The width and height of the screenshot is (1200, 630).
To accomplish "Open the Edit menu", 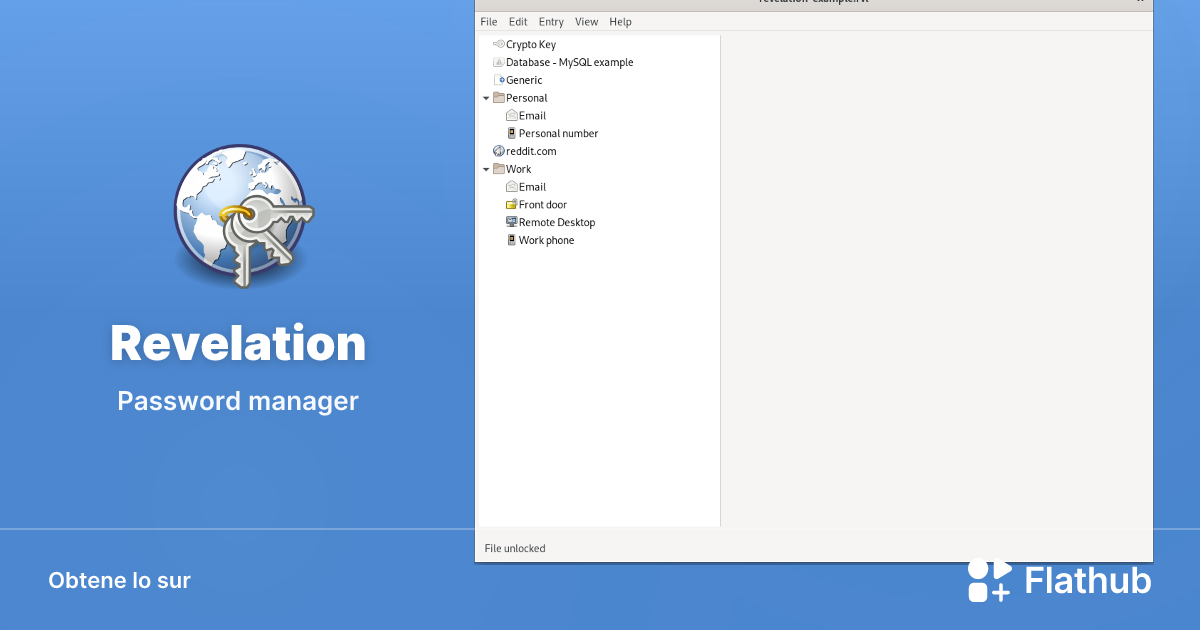I will [517, 21].
